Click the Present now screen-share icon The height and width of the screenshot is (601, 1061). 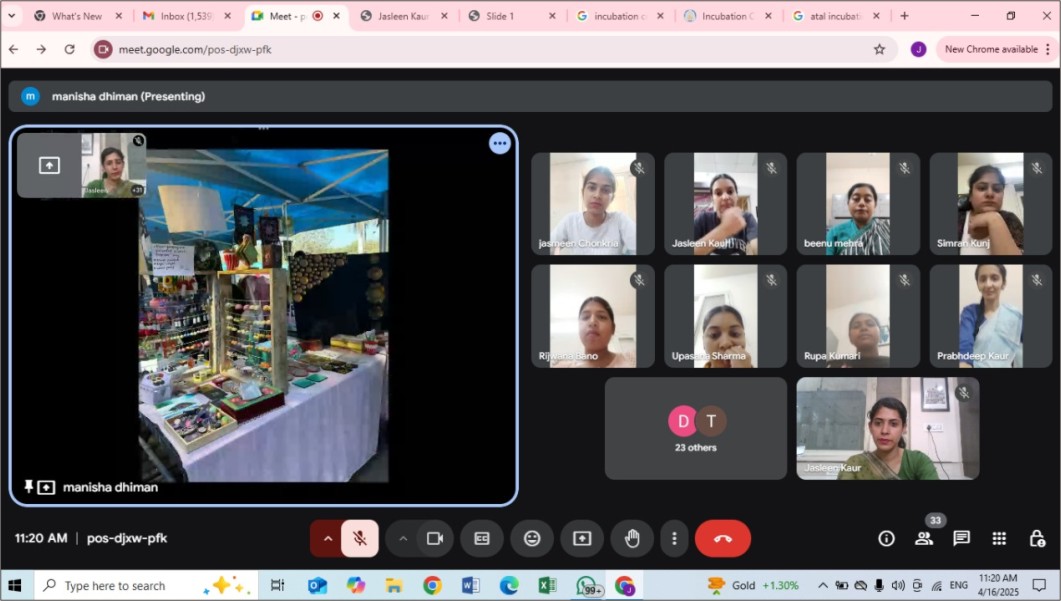pos(582,538)
